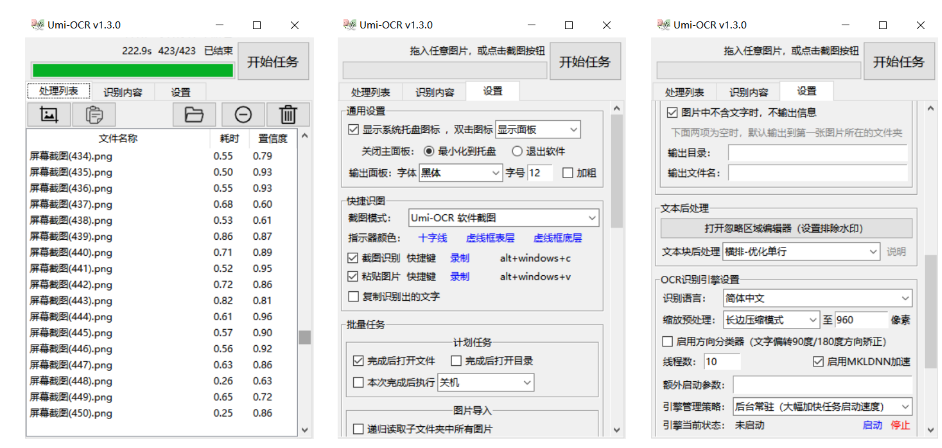The height and width of the screenshot is (448, 942).
Task: Click 开始任务 button in left window
Action: point(273,61)
